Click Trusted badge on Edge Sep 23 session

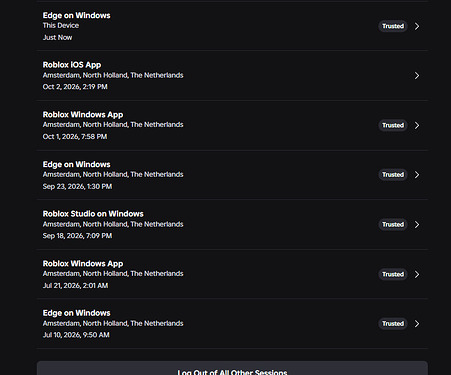point(393,175)
